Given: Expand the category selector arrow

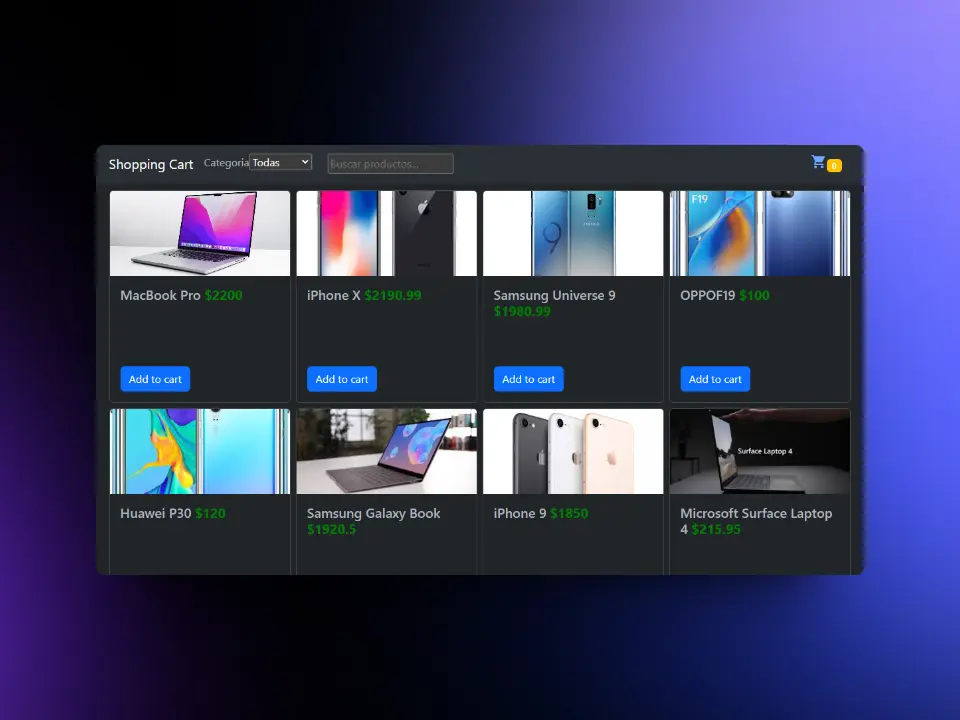Looking at the screenshot, I should point(306,161).
